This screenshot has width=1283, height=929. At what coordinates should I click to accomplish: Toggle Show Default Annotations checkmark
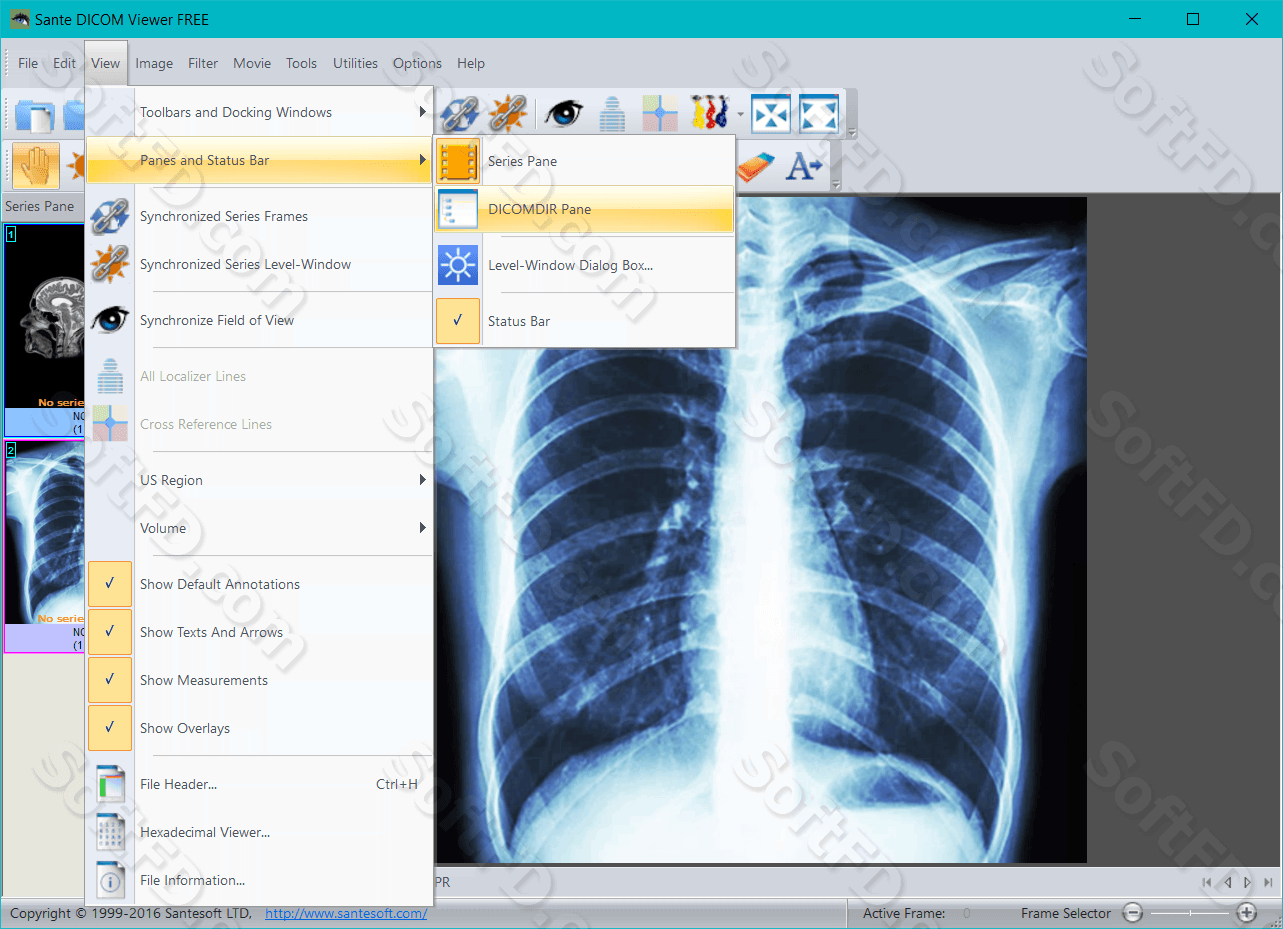(x=110, y=584)
